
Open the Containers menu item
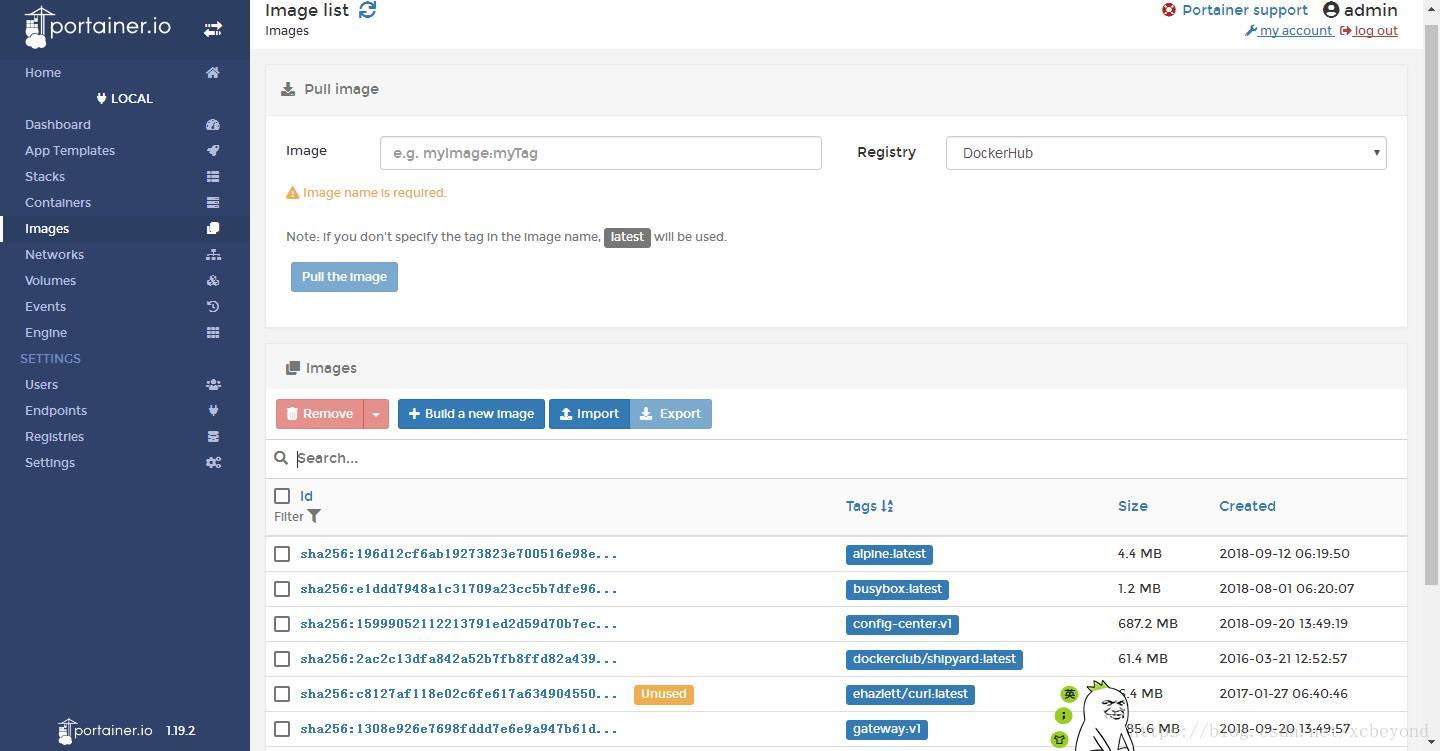pyautogui.click(x=58, y=203)
